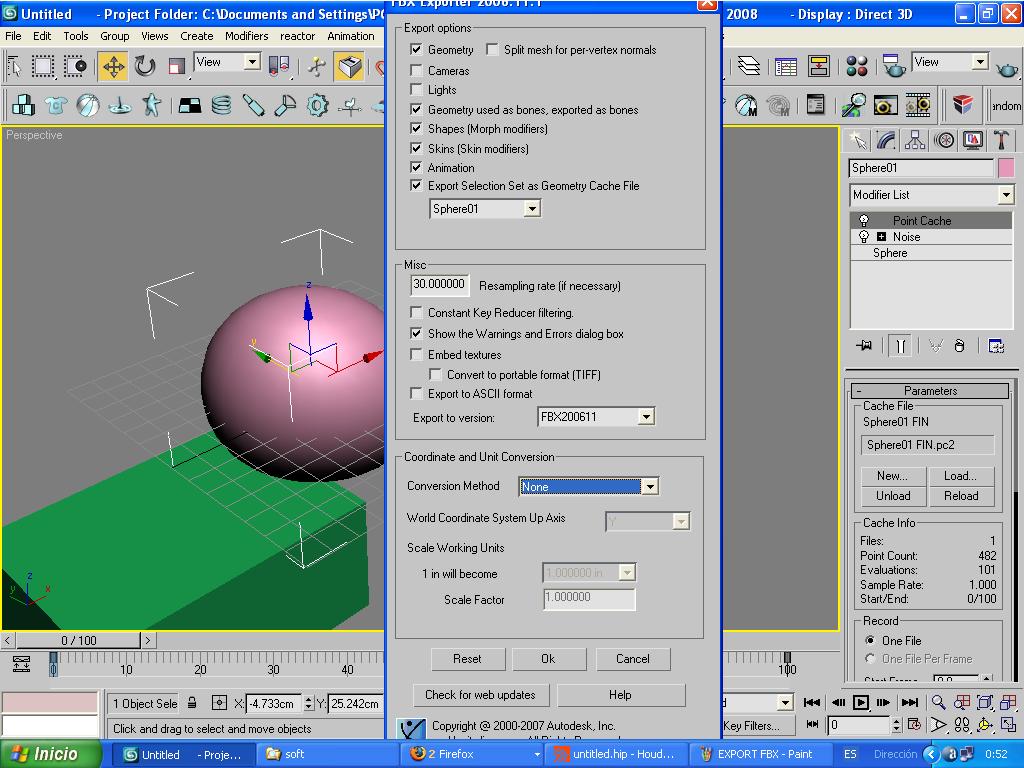Click the Sphere01 pink object color swatch
This screenshot has height=768, width=1024.
tap(1006, 168)
